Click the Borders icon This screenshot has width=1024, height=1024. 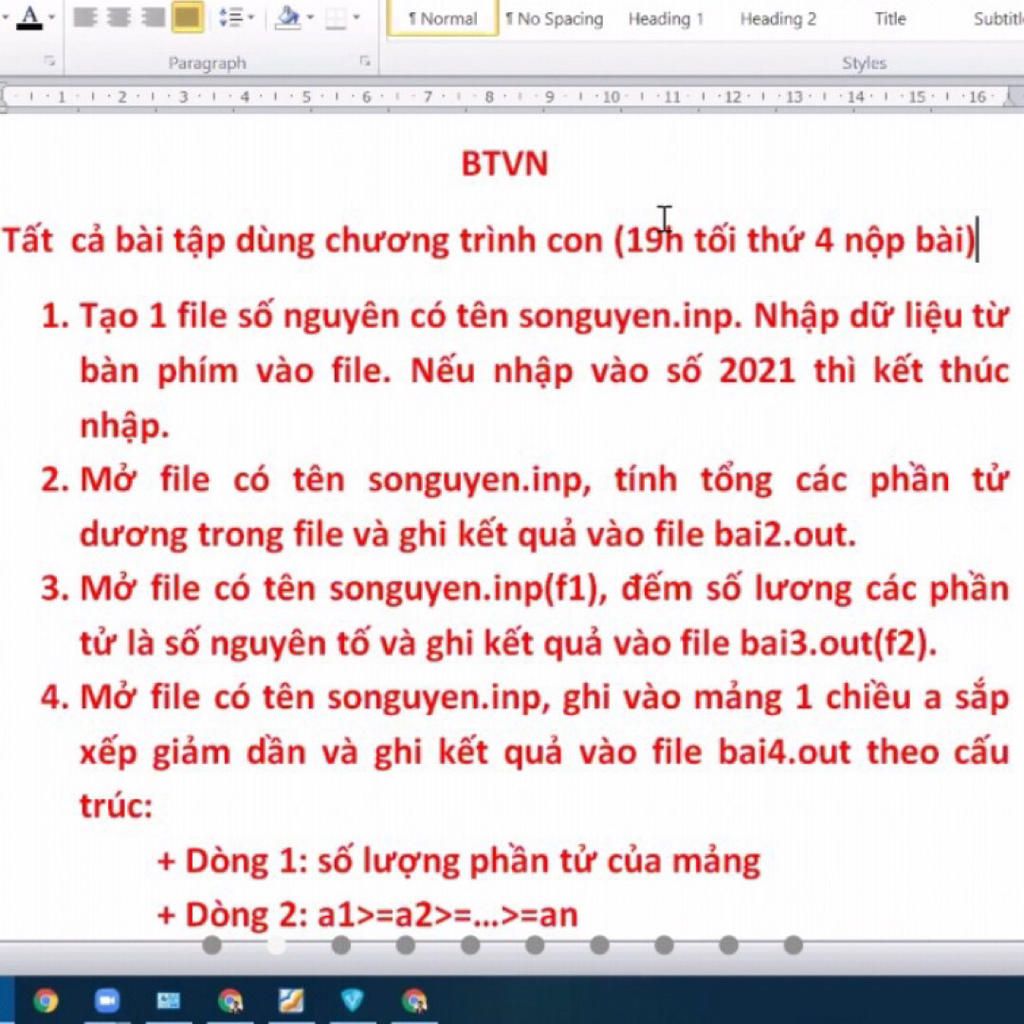tap(335, 18)
